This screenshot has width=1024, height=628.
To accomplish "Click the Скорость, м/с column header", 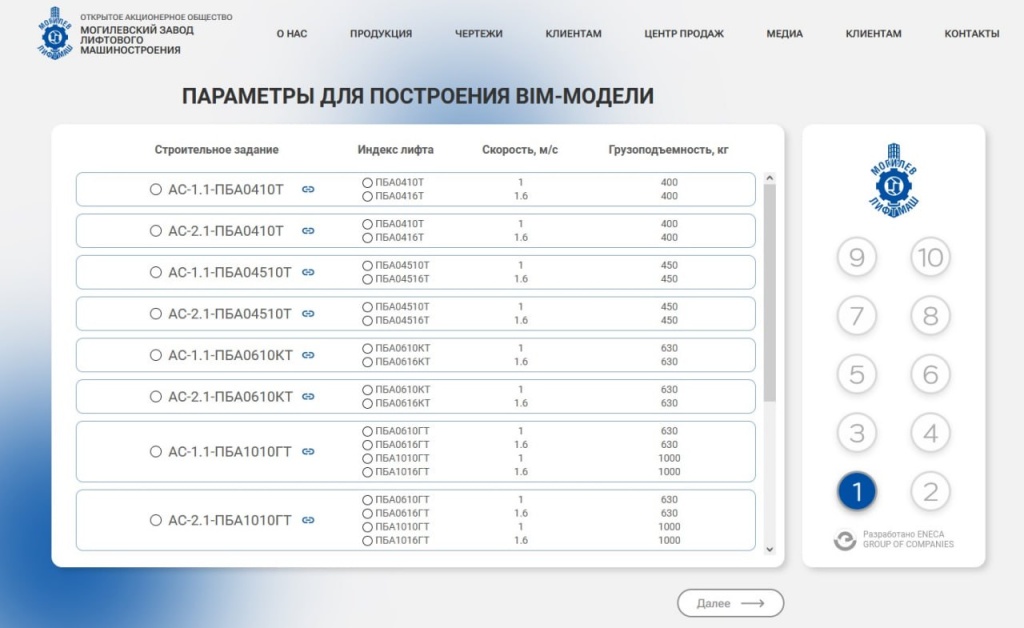I will (x=520, y=149).
